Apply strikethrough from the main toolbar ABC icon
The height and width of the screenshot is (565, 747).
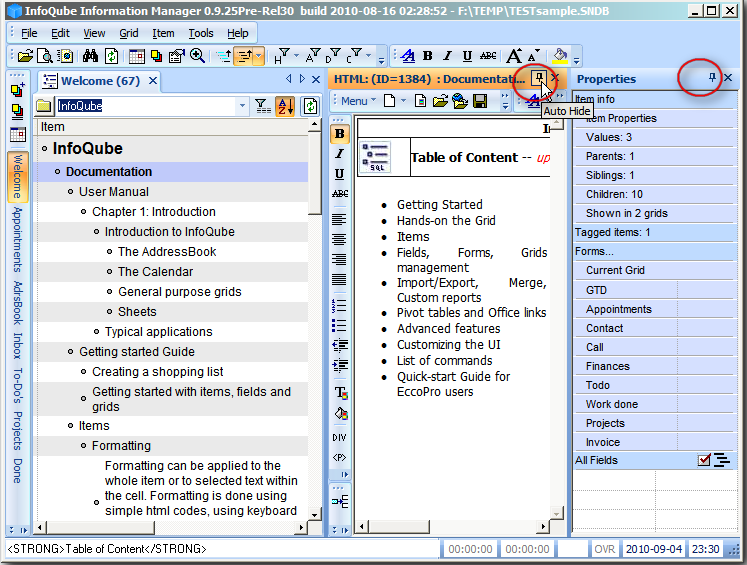(488, 56)
